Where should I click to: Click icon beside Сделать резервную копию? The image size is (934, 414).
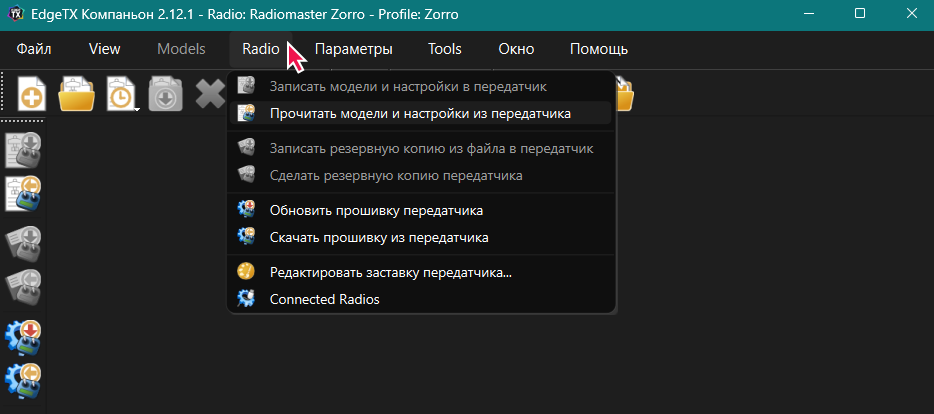pyautogui.click(x=246, y=174)
